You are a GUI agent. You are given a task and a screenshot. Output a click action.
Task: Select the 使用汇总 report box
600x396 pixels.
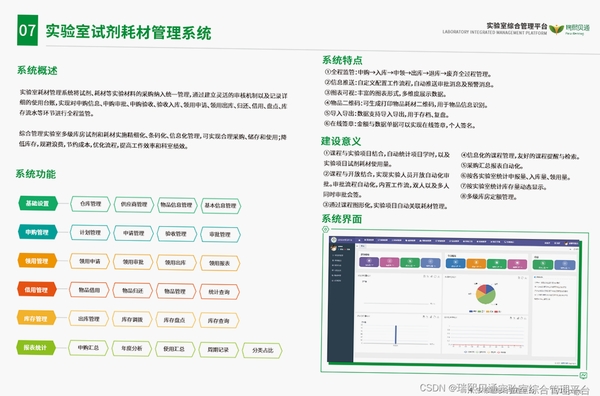click(x=175, y=349)
